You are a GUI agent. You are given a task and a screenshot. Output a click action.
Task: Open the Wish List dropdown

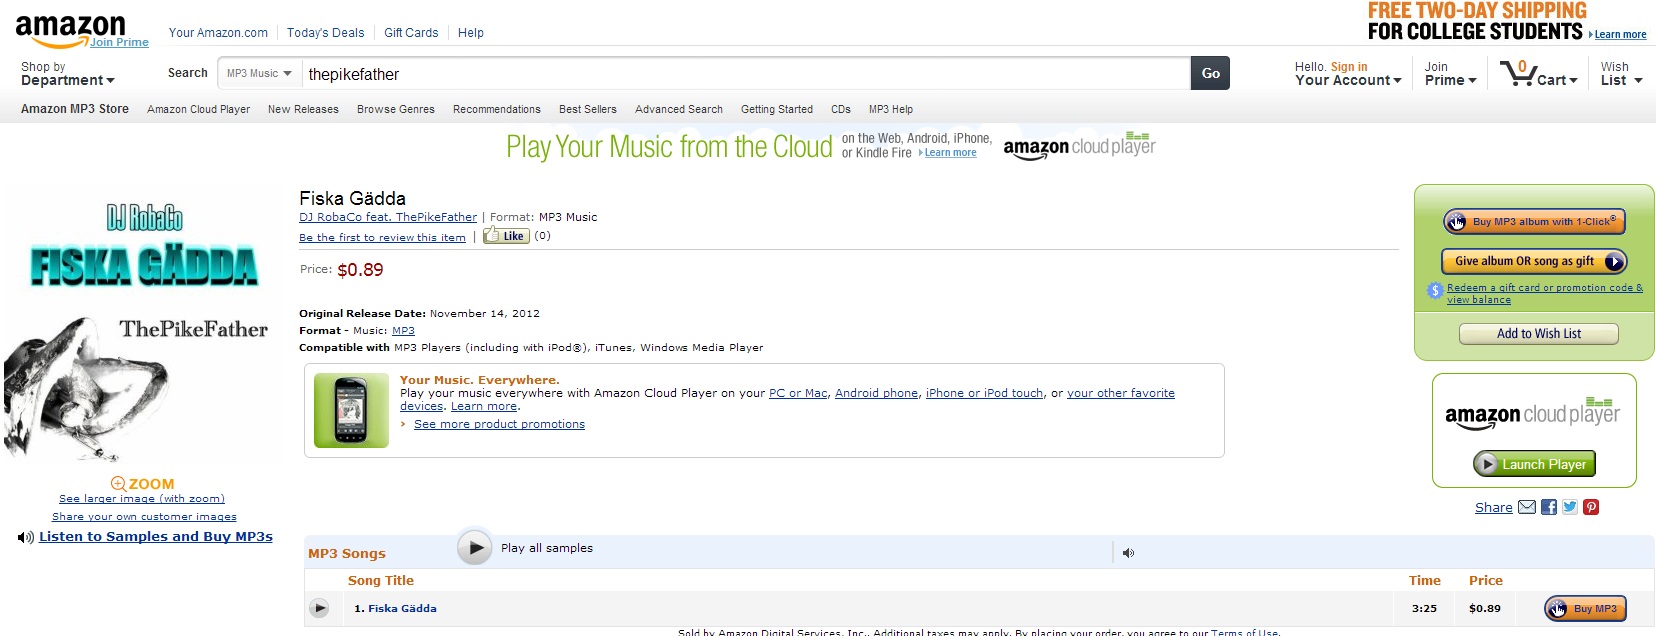(1621, 74)
